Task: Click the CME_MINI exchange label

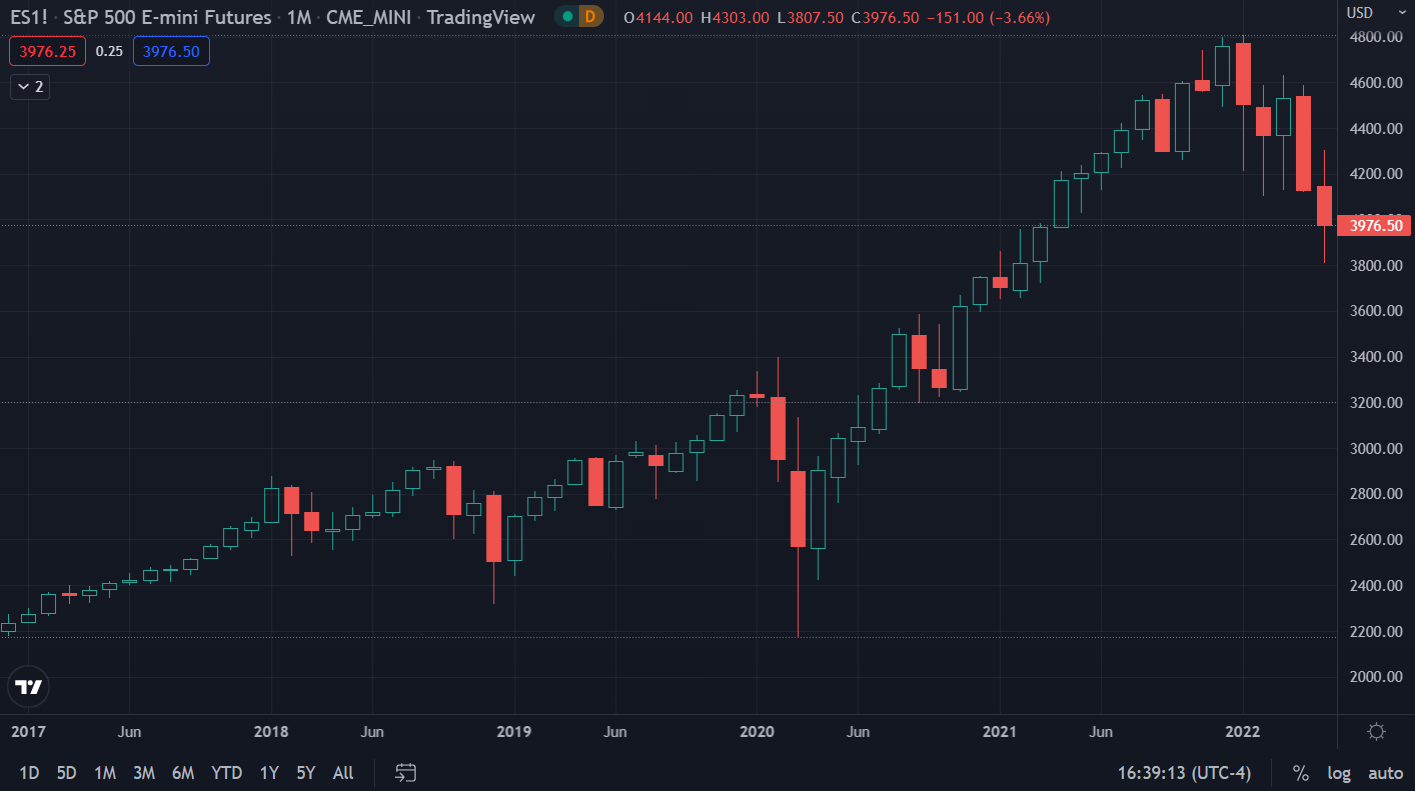Action: pos(371,17)
